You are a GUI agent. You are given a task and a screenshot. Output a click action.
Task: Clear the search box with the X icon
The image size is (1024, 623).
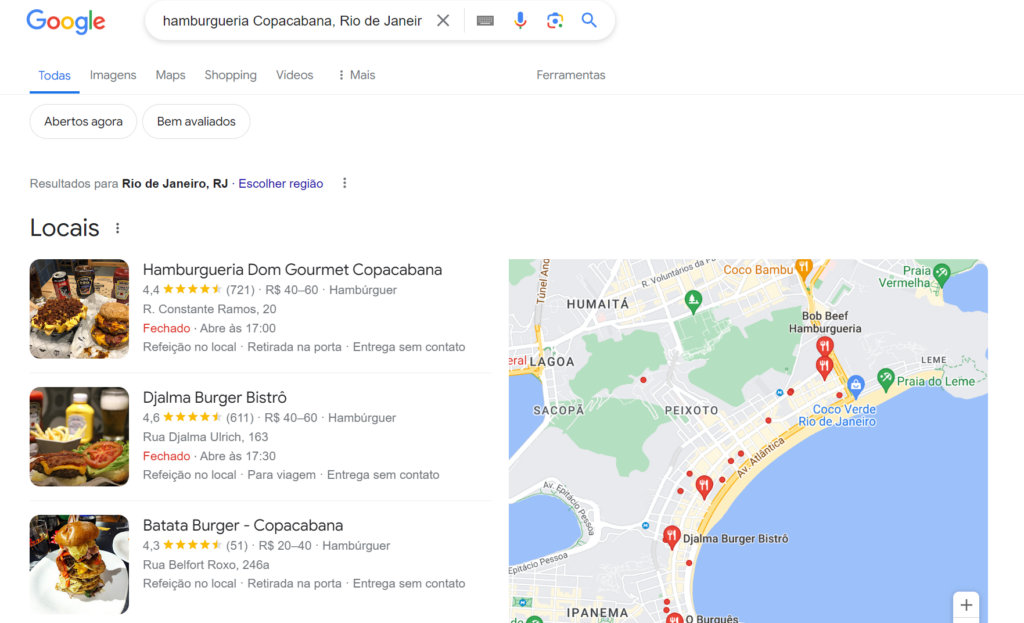coord(443,20)
